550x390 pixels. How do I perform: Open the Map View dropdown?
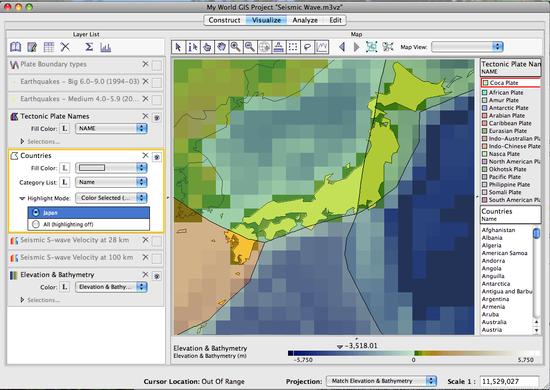(x=467, y=47)
